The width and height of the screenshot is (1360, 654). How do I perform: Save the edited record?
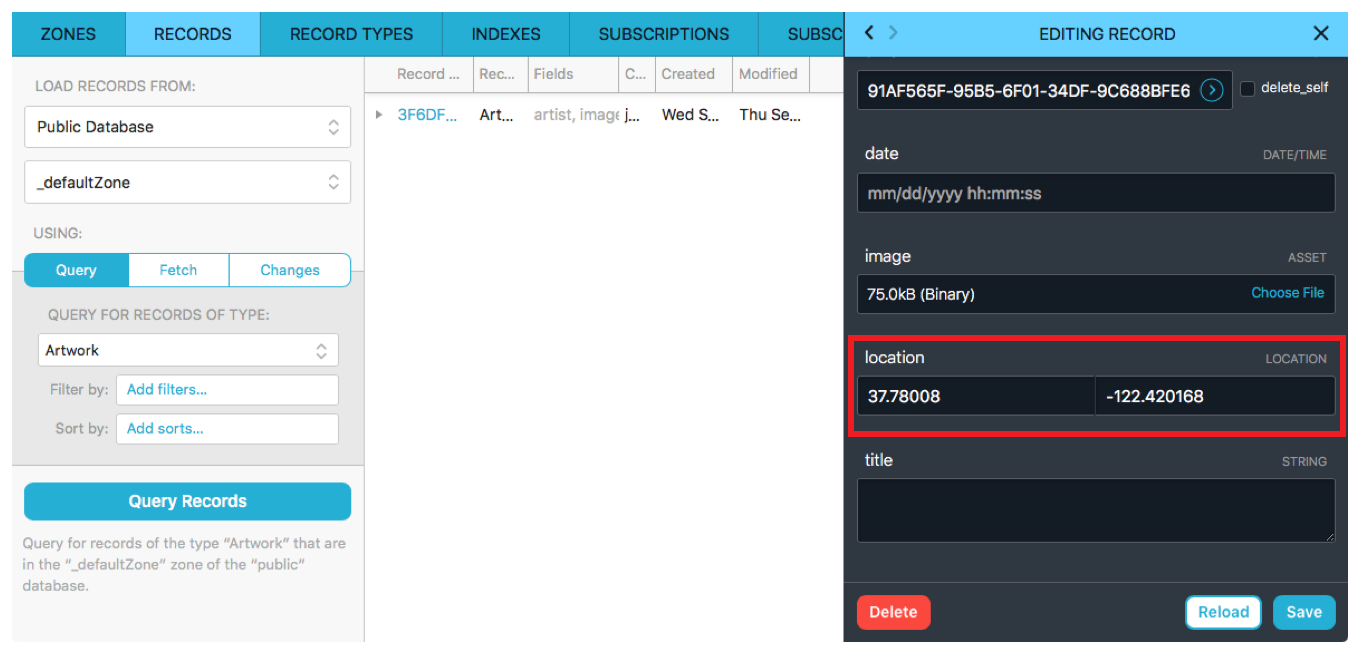(x=1303, y=612)
